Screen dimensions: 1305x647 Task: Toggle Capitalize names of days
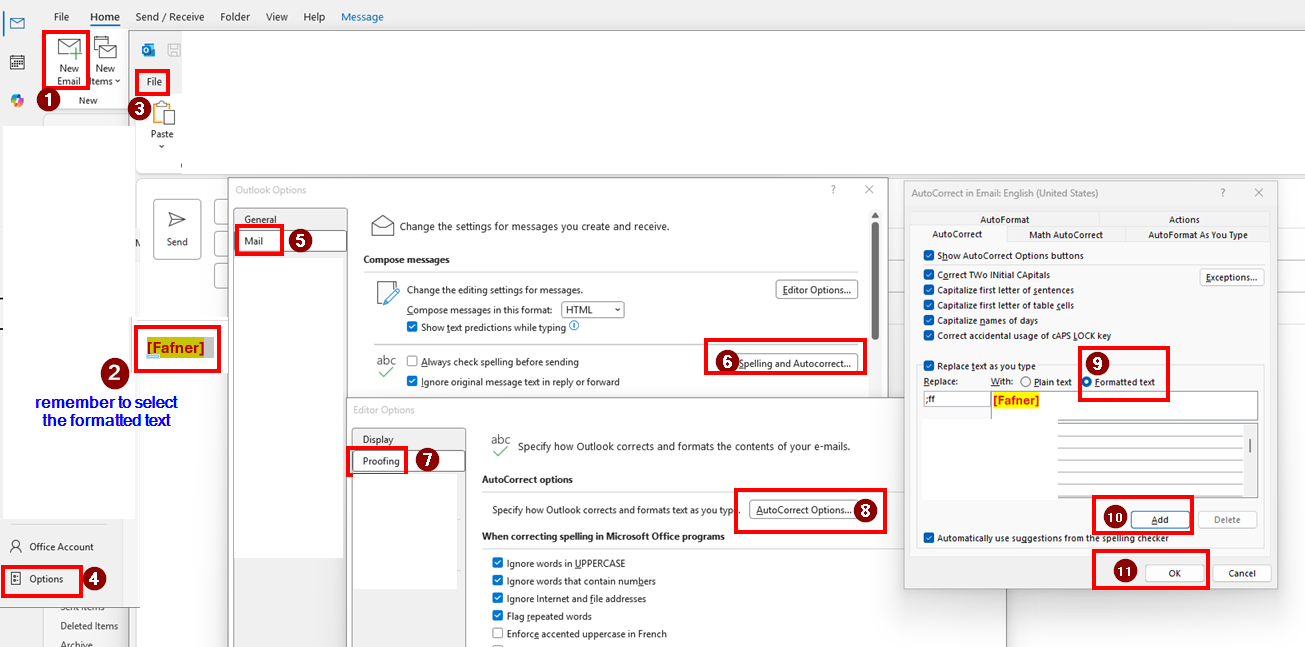930,321
